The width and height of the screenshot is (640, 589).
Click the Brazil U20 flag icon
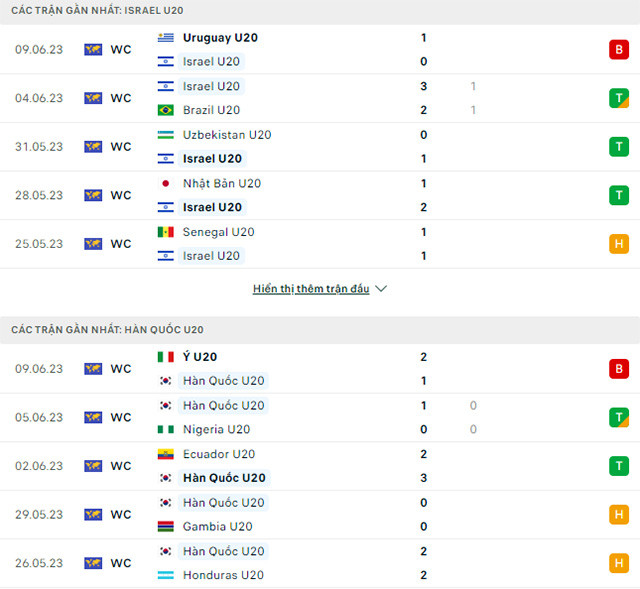click(x=165, y=110)
